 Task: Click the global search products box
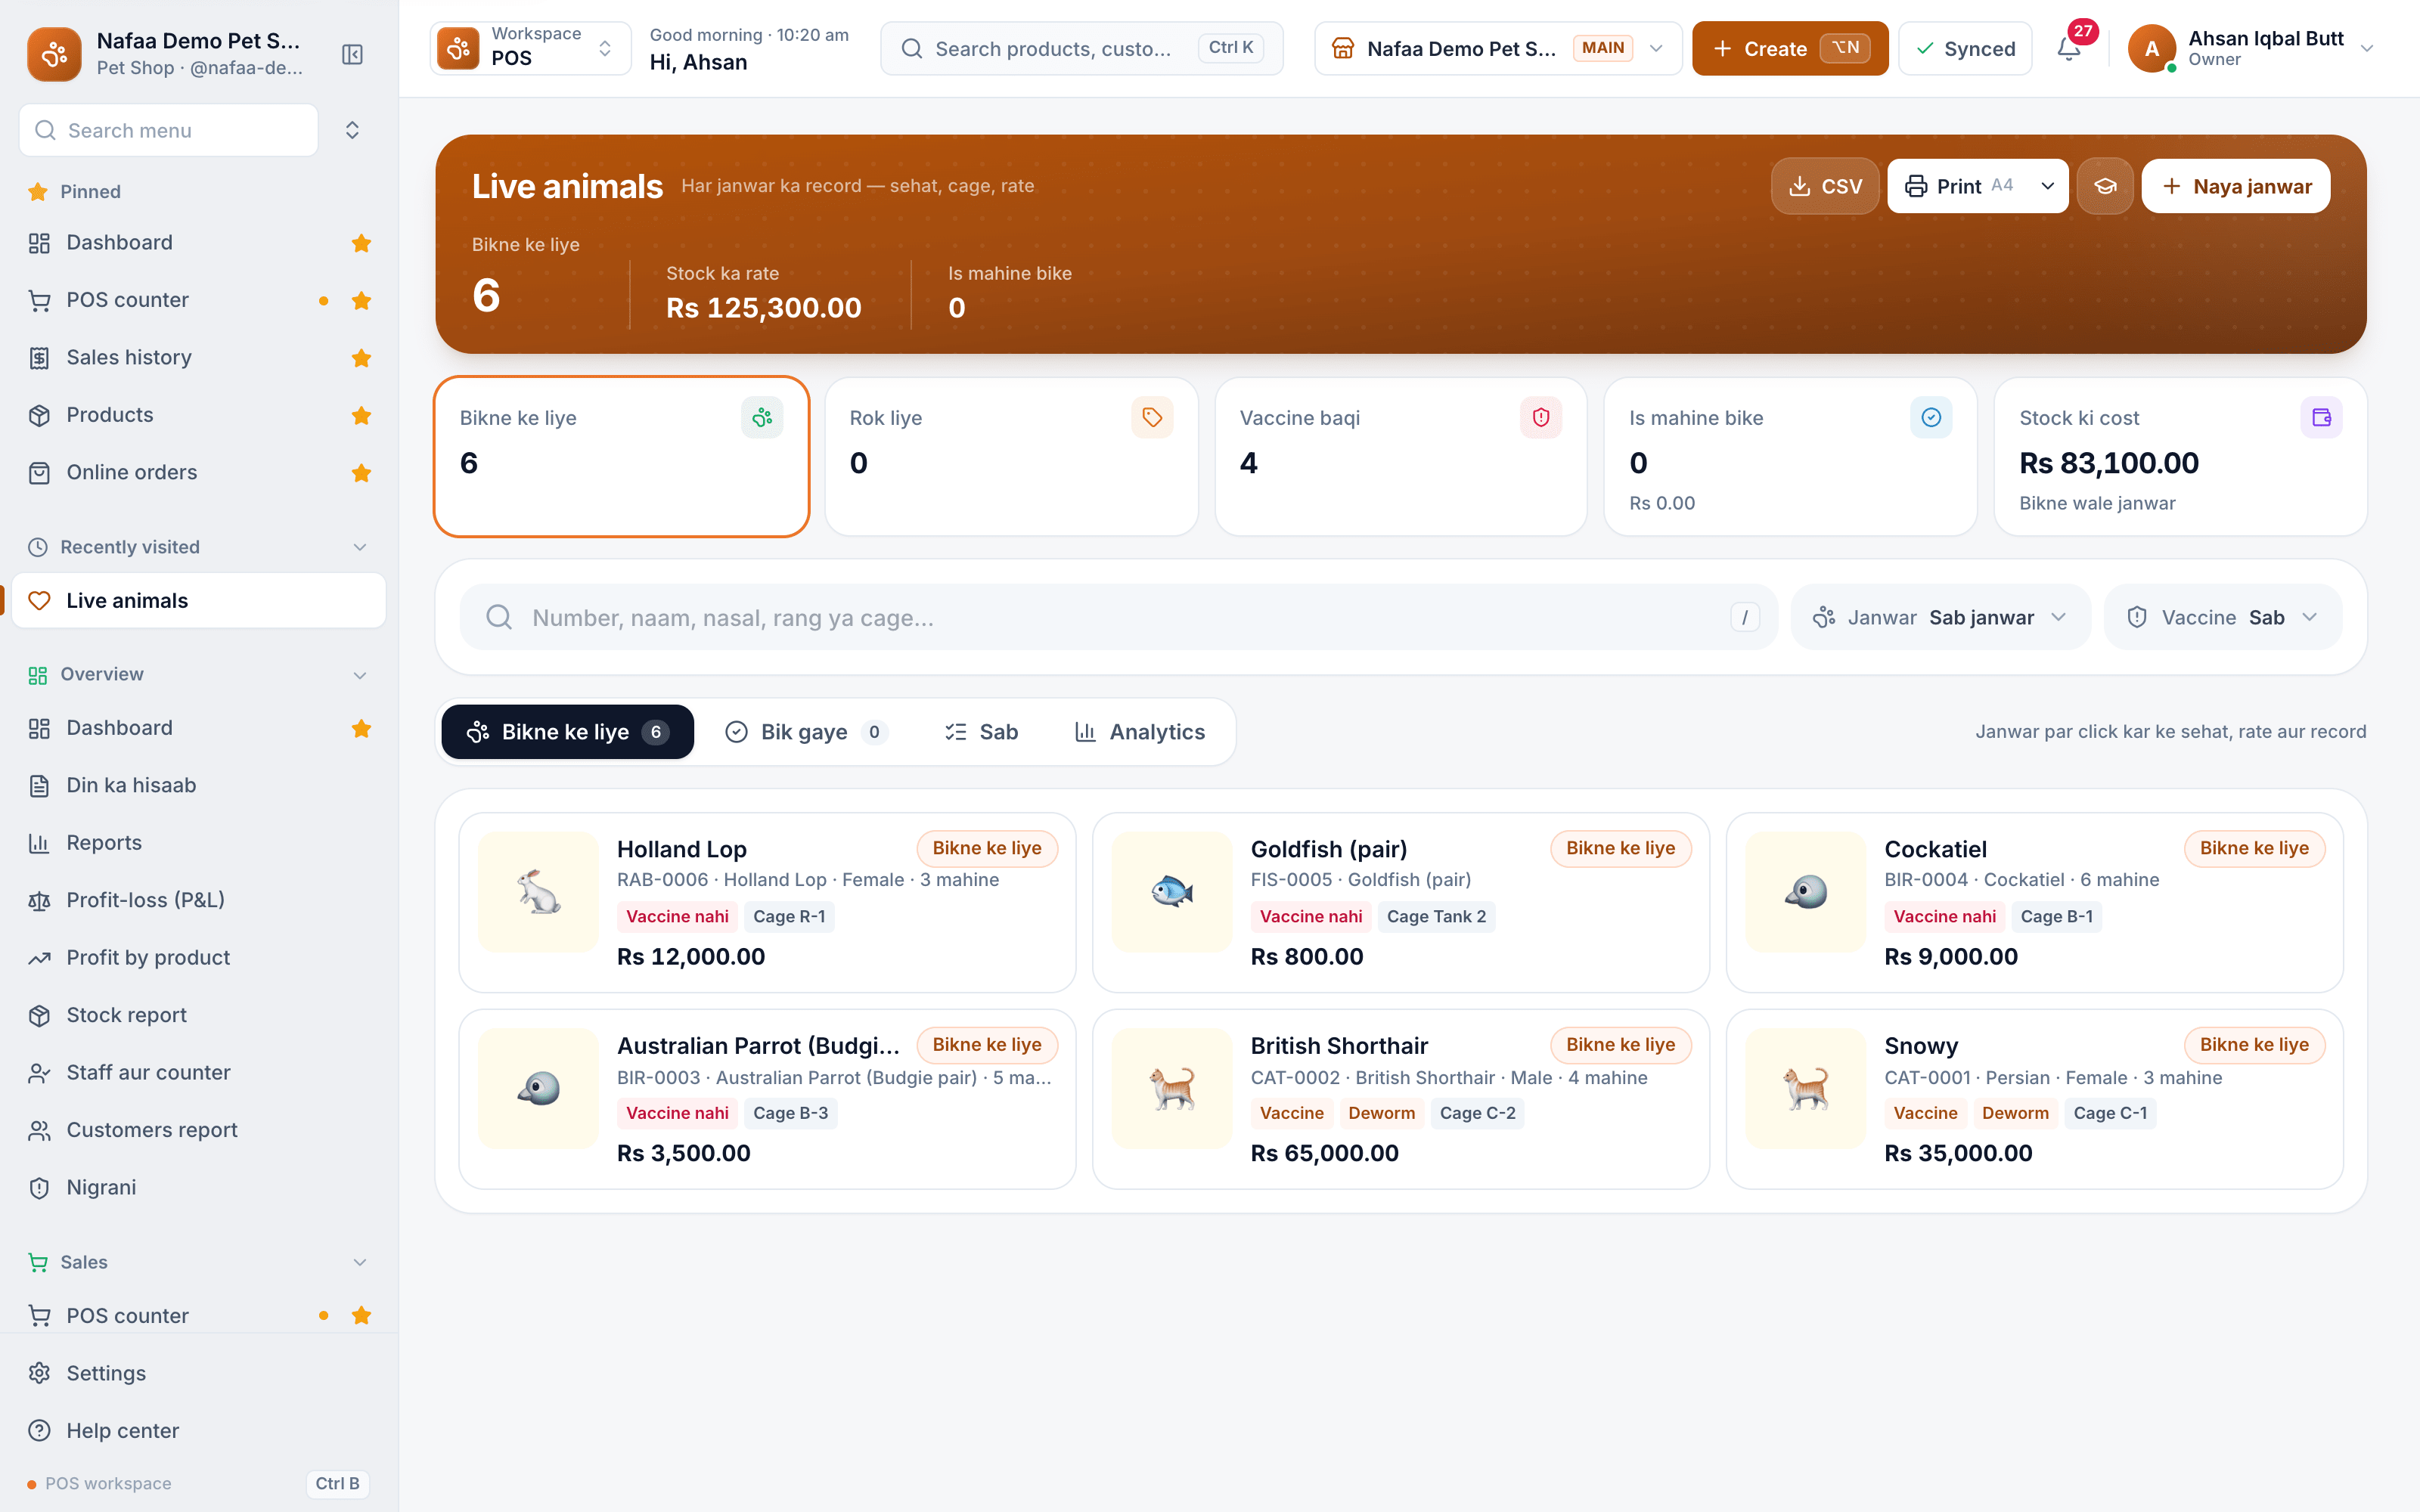click(1082, 48)
